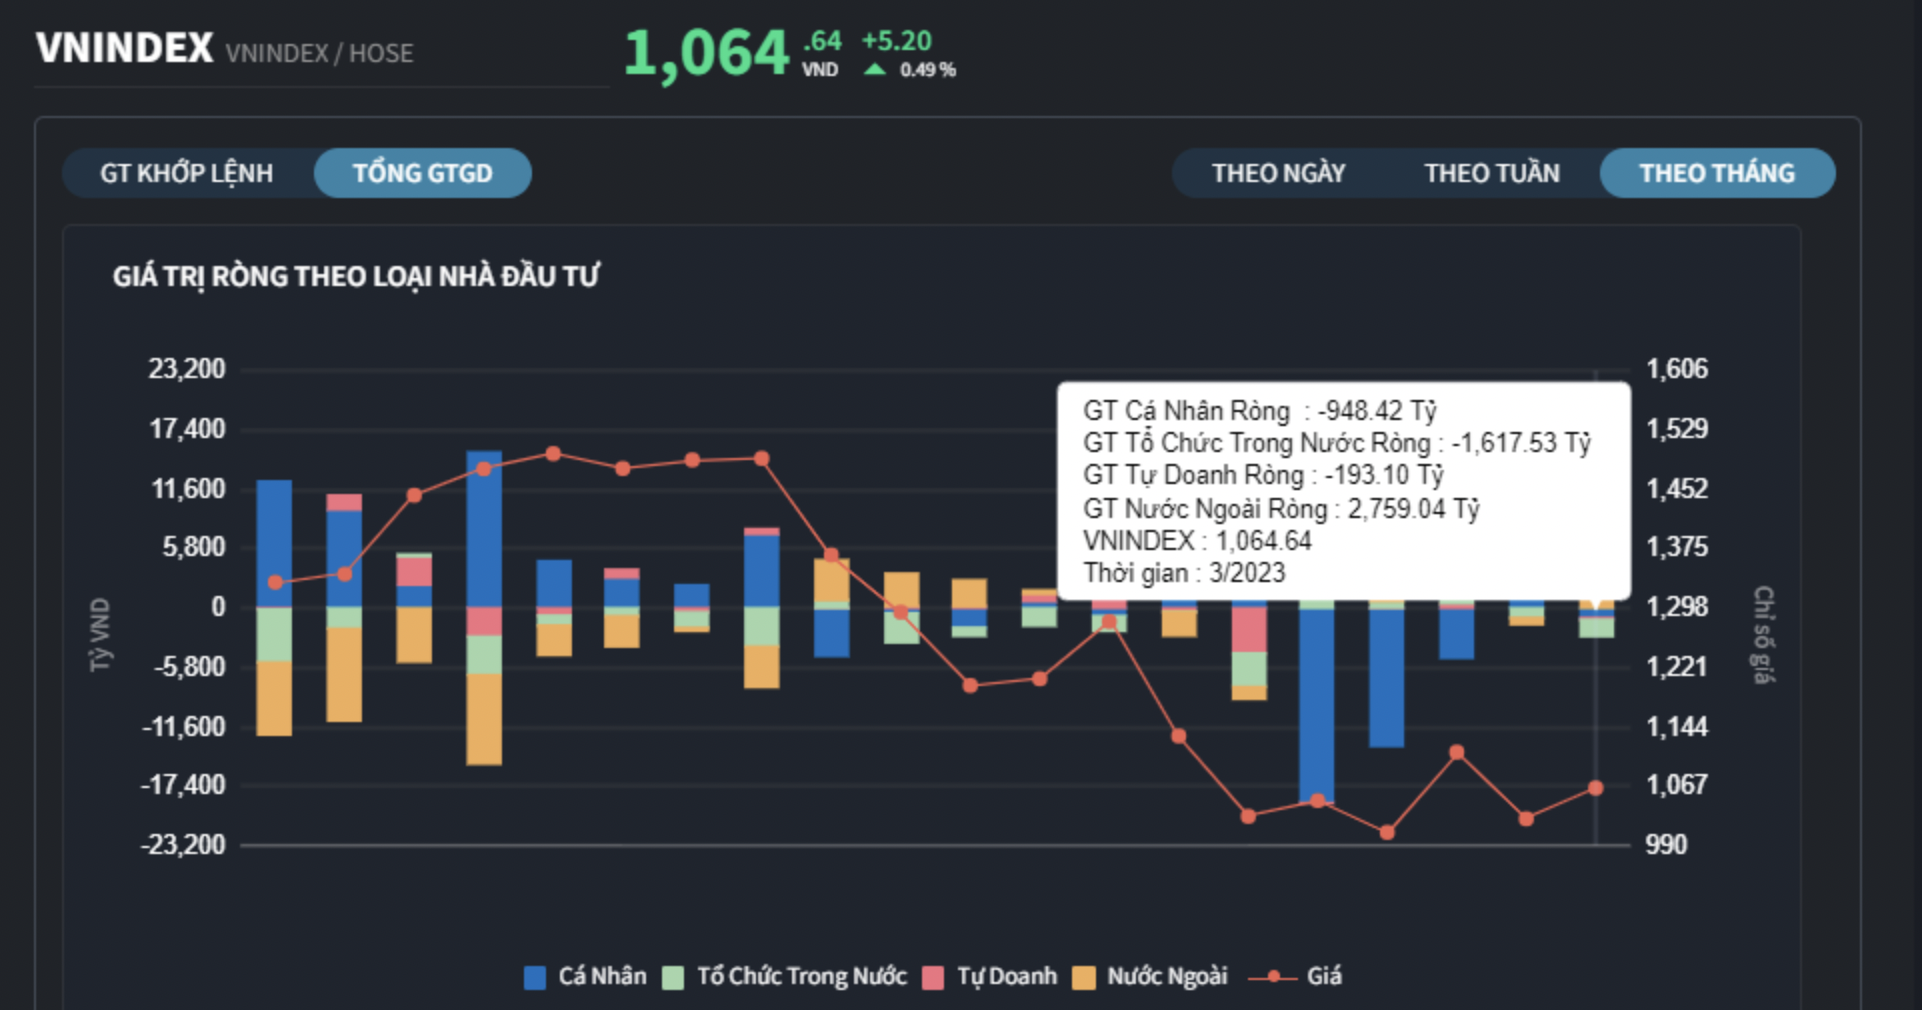Click the orange Nước Ngoài legend square

pyautogui.click(x=1083, y=977)
